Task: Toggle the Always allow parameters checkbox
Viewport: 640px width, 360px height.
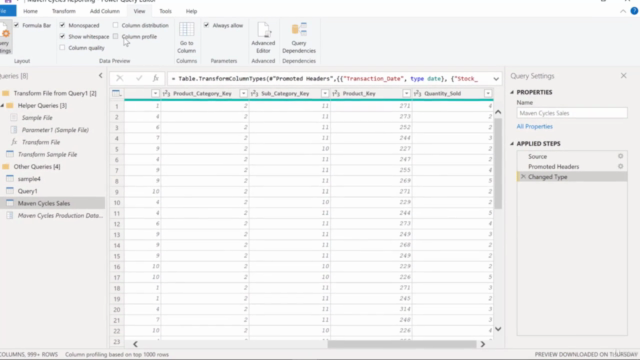Action: (207, 25)
